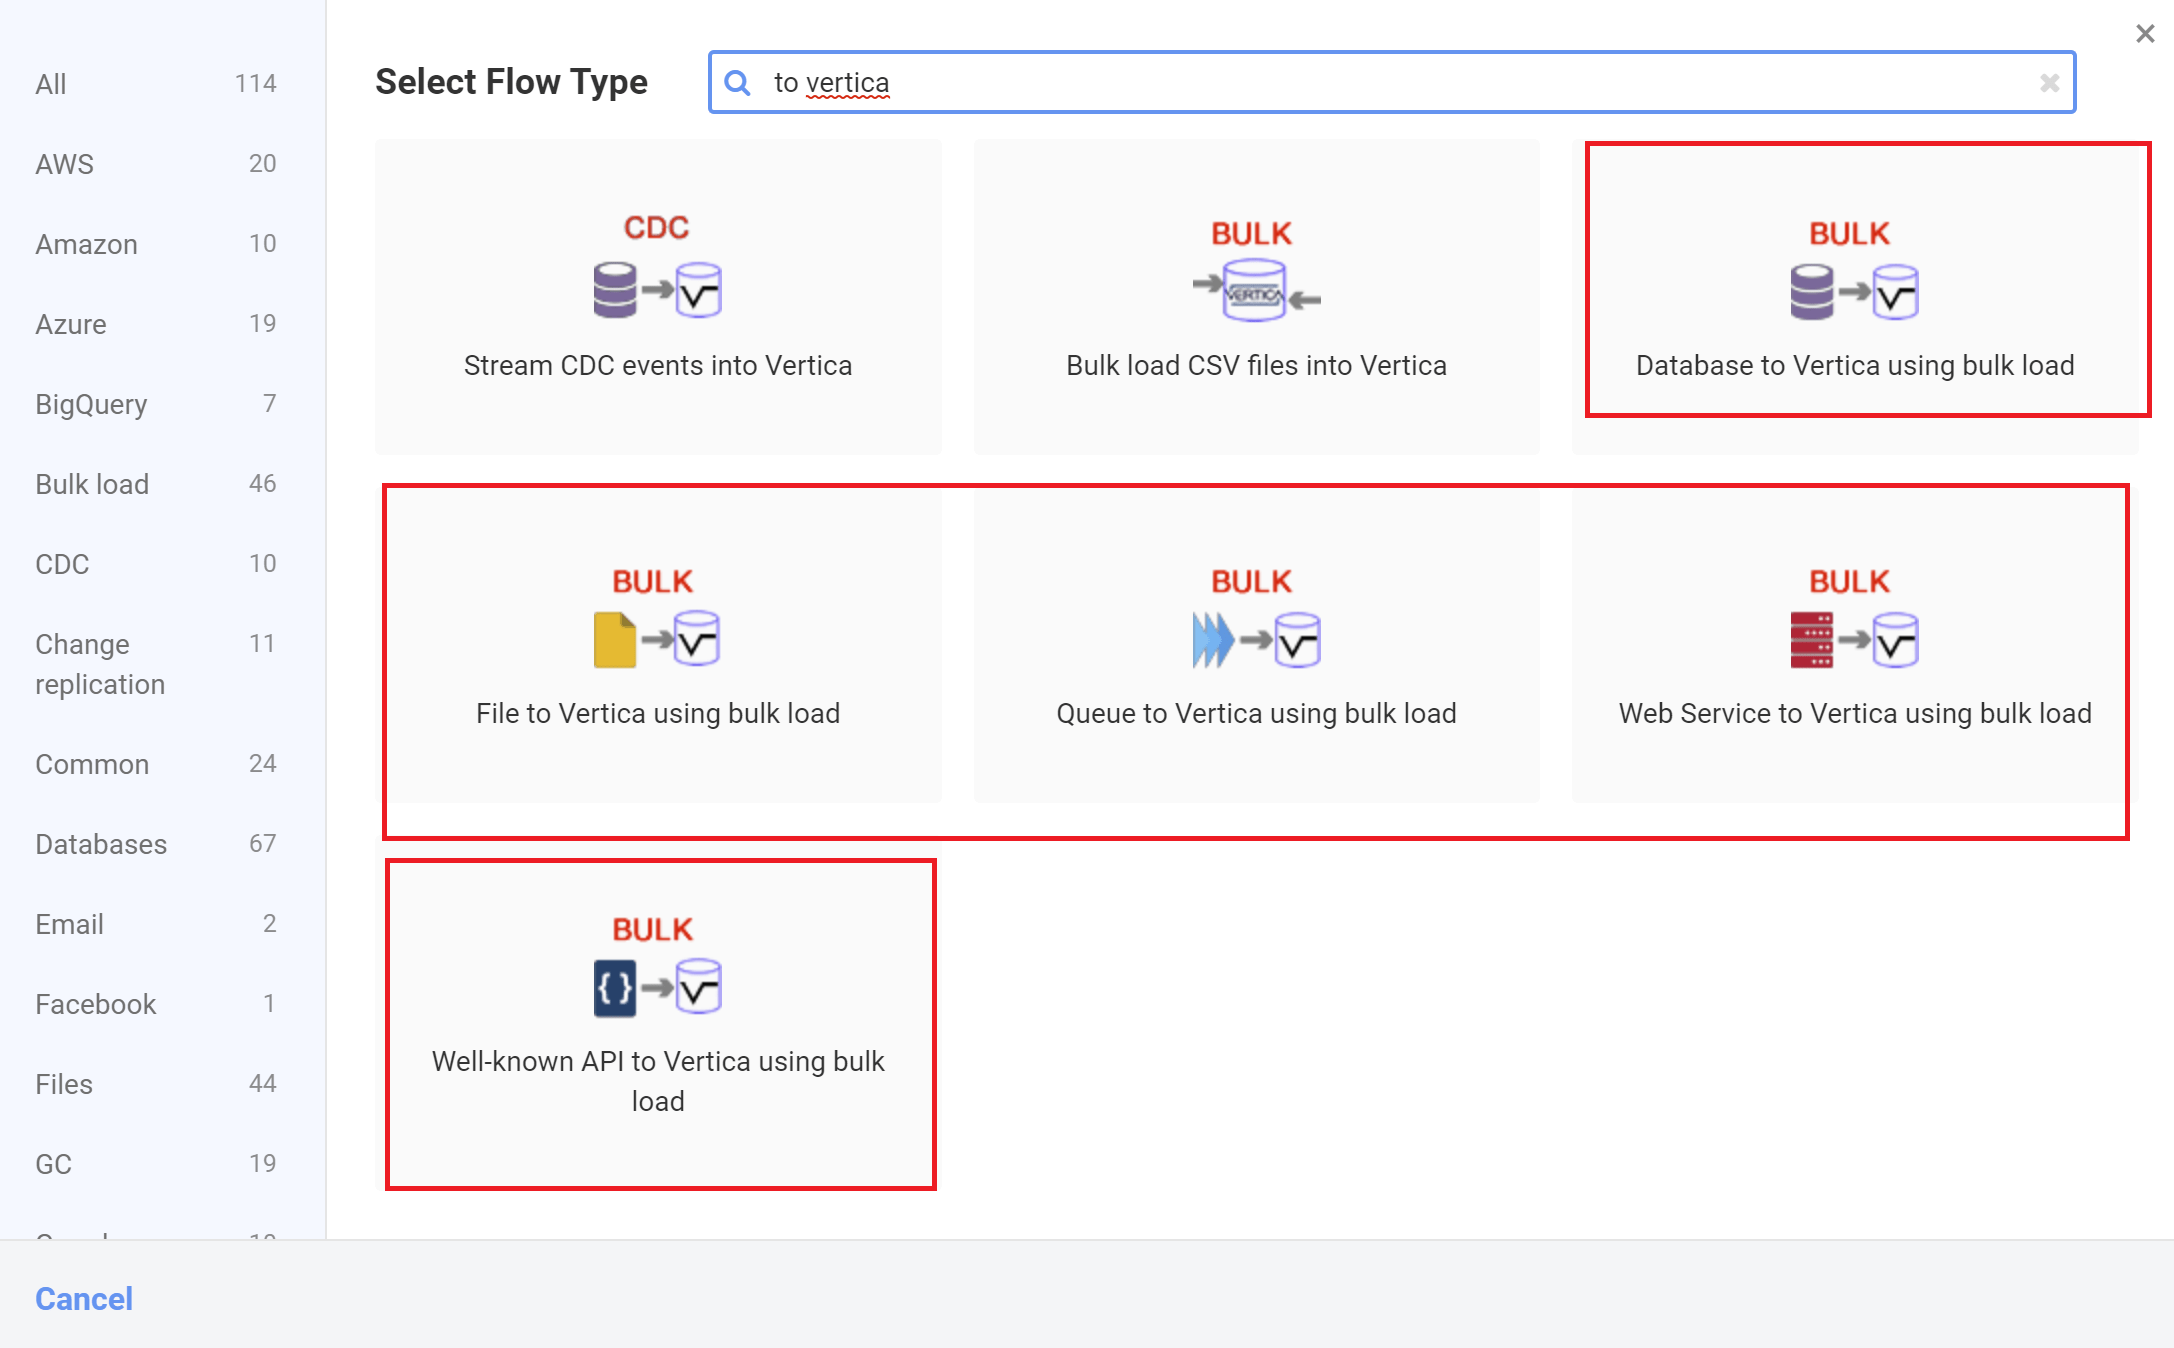Click the search magnifier icon
This screenshot has width=2174, height=1348.
point(737,82)
